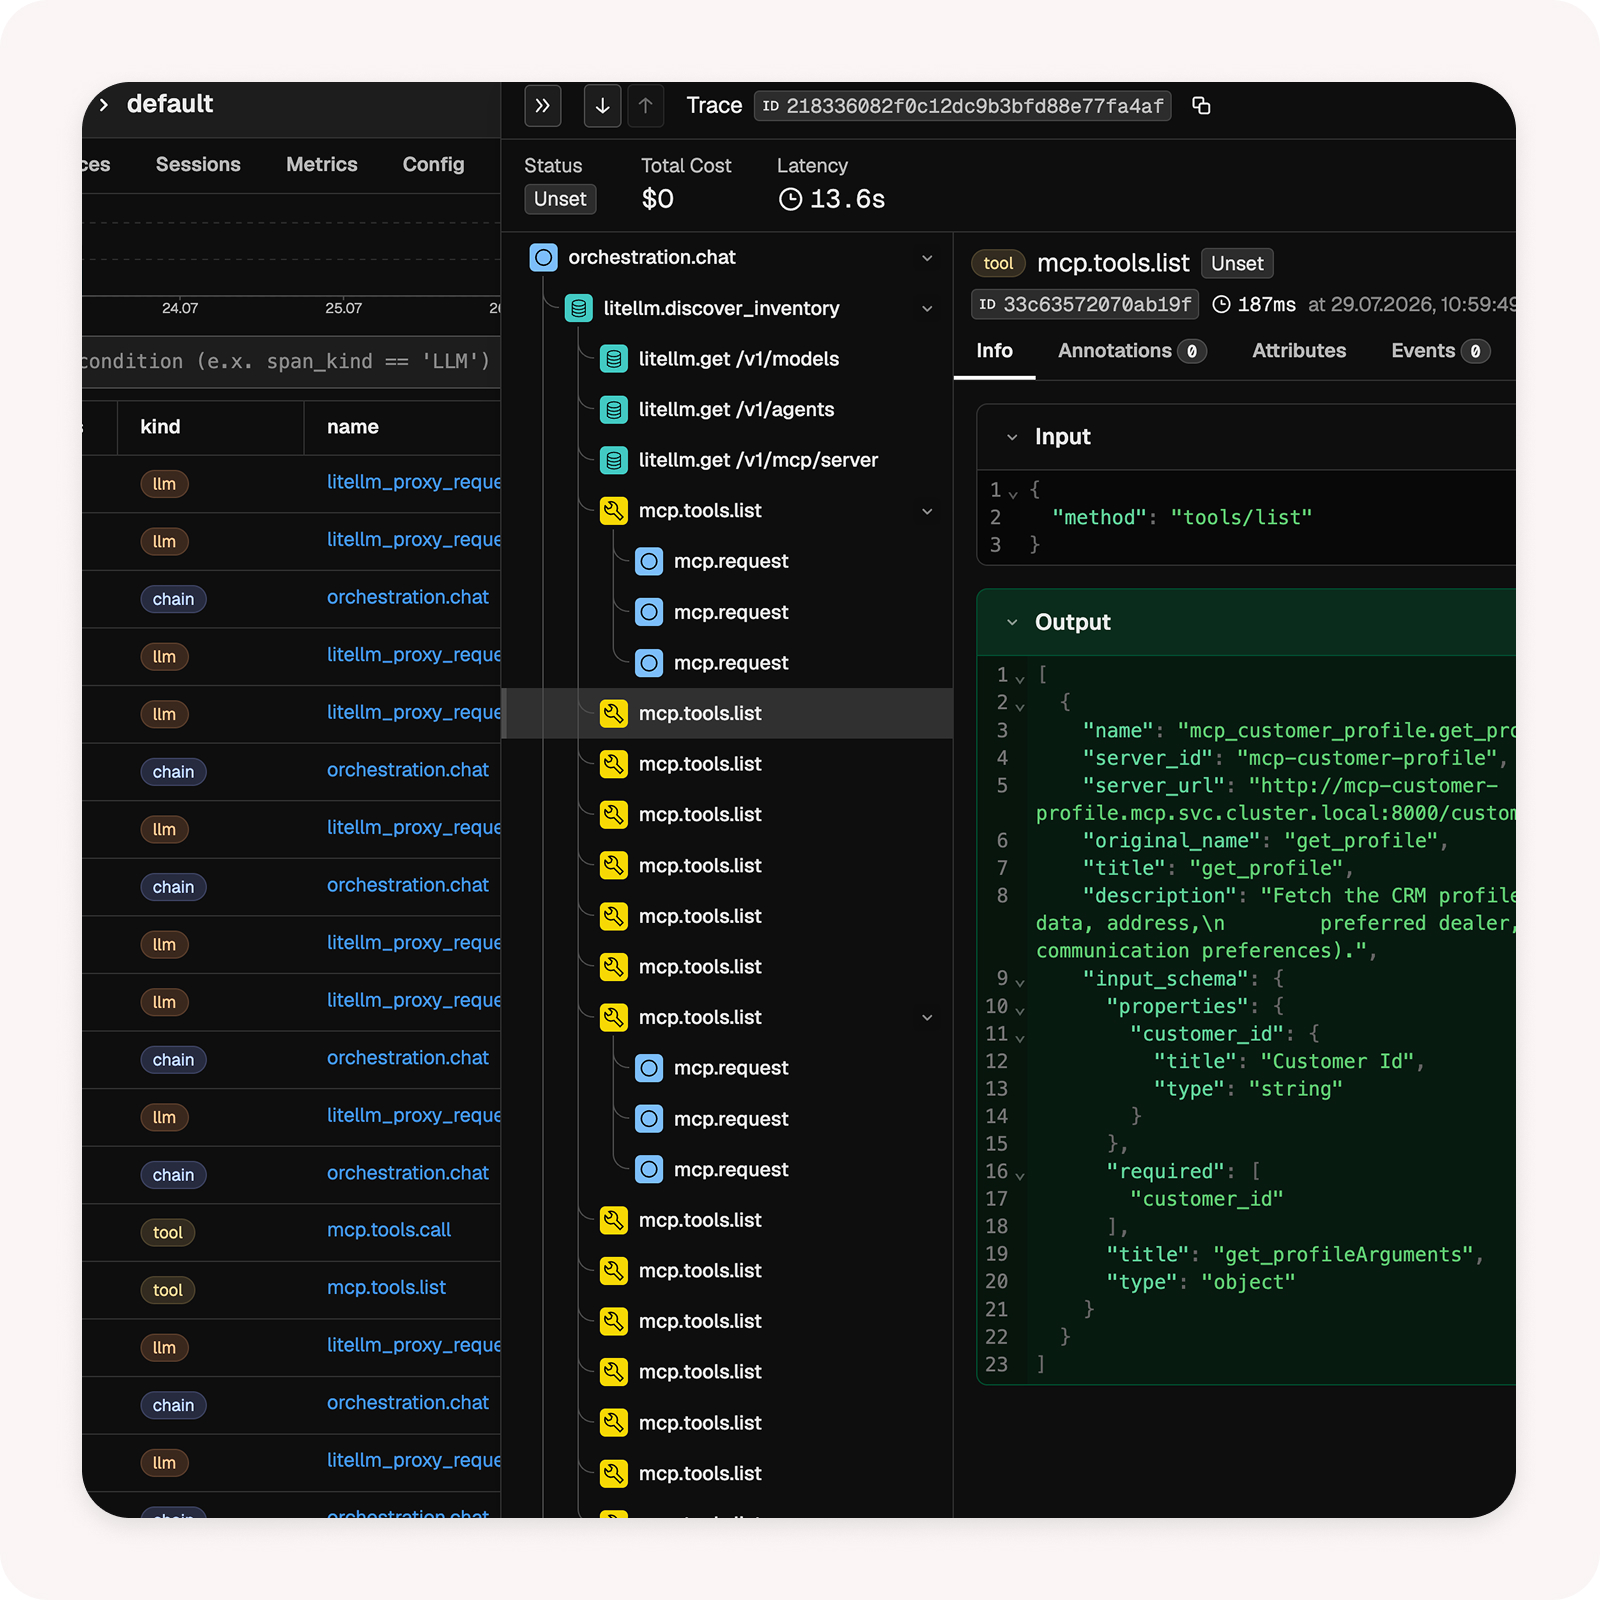Image resolution: width=1600 pixels, height=1600 pixels.
Task: Click the clock icon next to 187ms
Action: click(1221, 304)
